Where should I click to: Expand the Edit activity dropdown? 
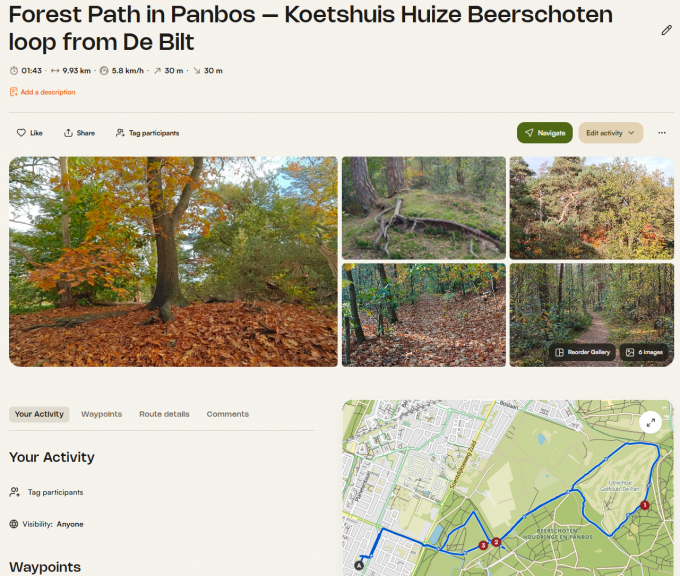click(610, 133)
